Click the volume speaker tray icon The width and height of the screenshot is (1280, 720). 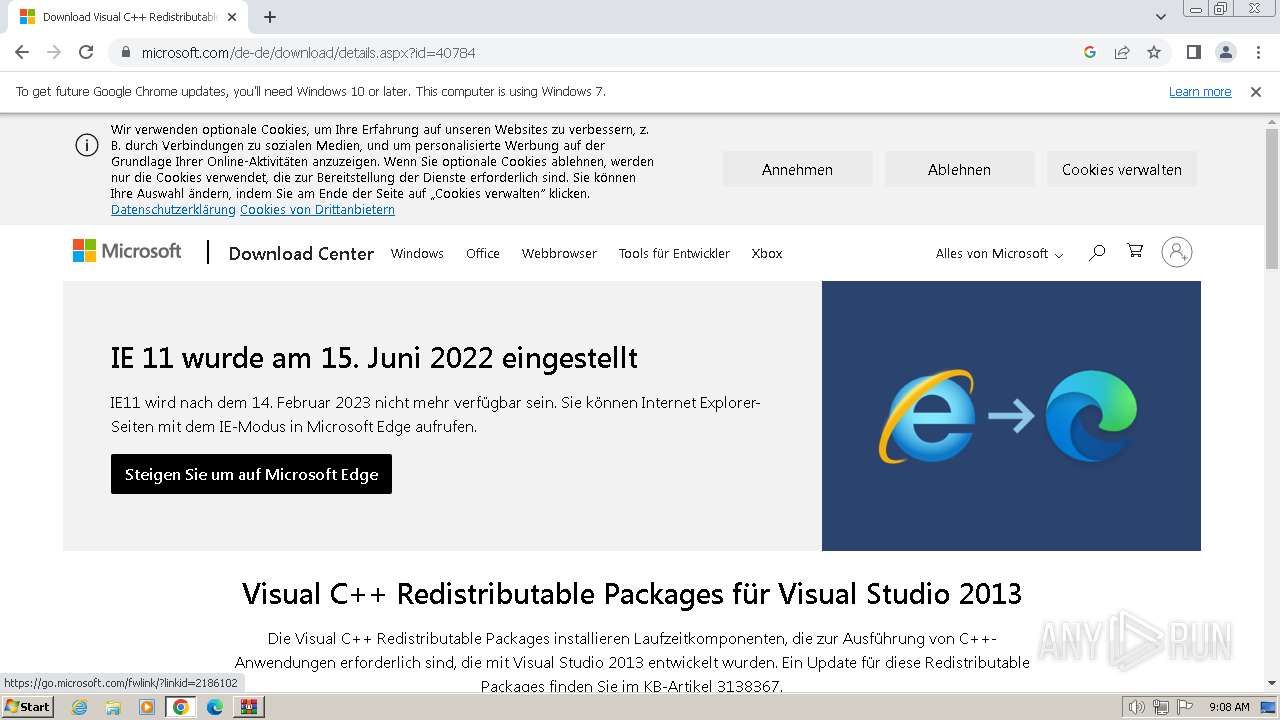click(x=1137, y=707)
